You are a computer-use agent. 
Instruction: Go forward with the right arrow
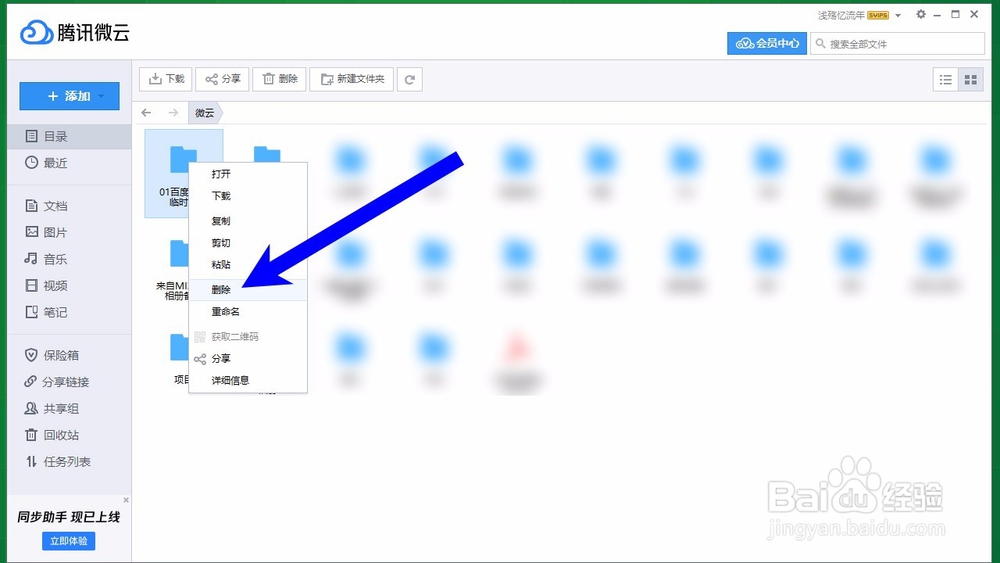point(173,112)
